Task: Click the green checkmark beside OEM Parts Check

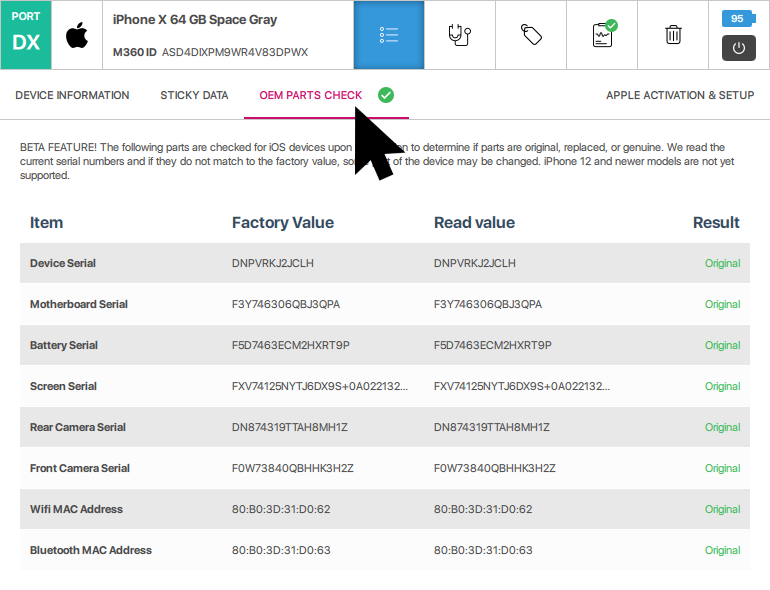Action: [x=386, y=95]
